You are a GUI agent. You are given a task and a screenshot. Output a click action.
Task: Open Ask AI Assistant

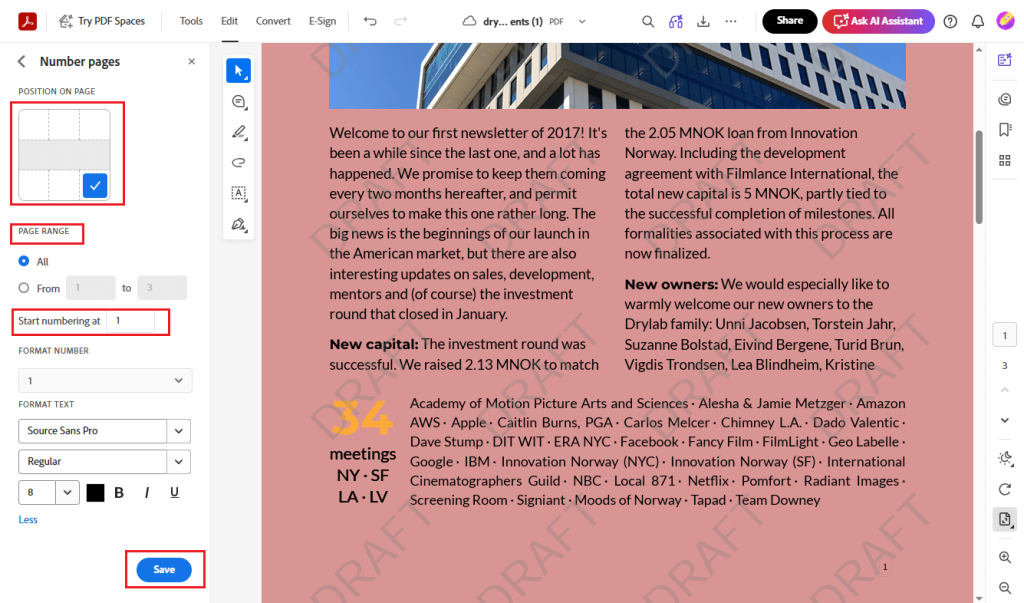click(x=878, y=21)
